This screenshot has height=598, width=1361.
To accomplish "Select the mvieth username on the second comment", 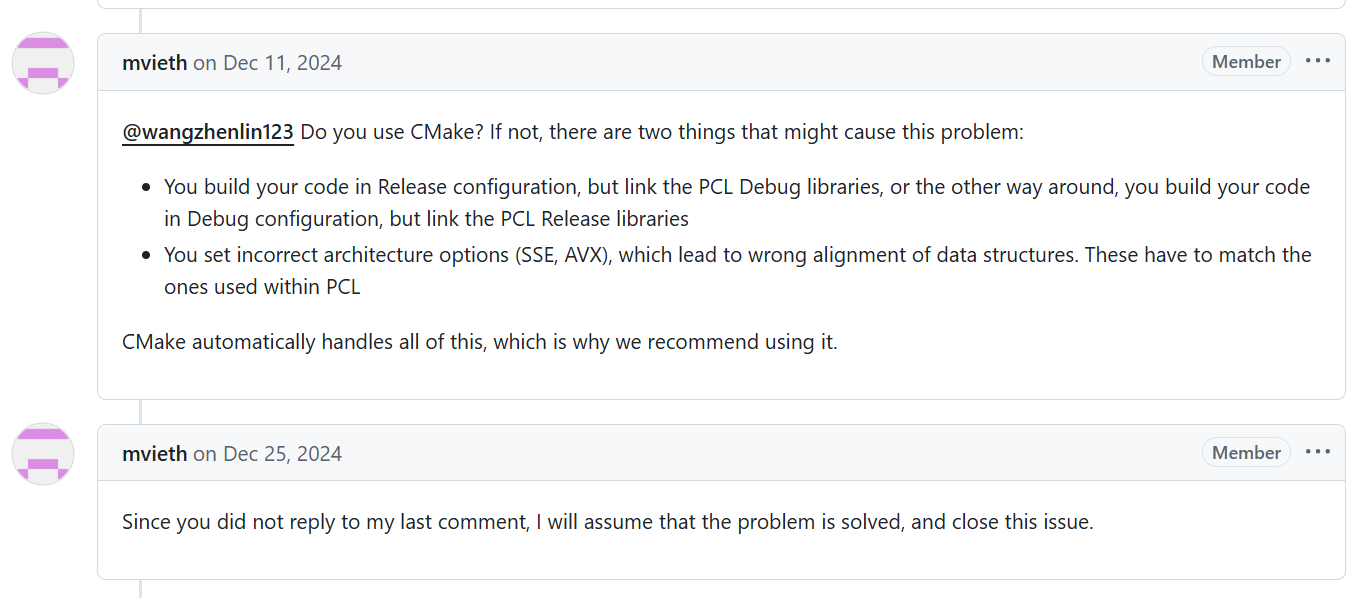I will 154,453.
